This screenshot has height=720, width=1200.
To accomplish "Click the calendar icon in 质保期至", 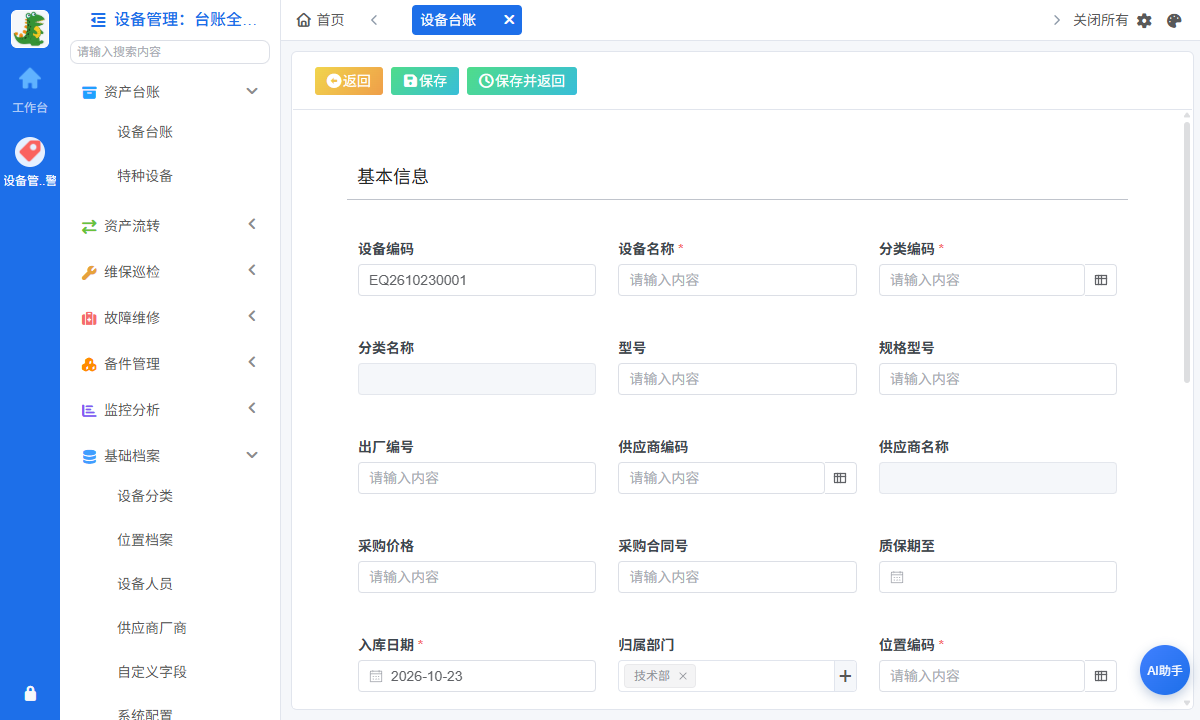I will coord(897,577).
